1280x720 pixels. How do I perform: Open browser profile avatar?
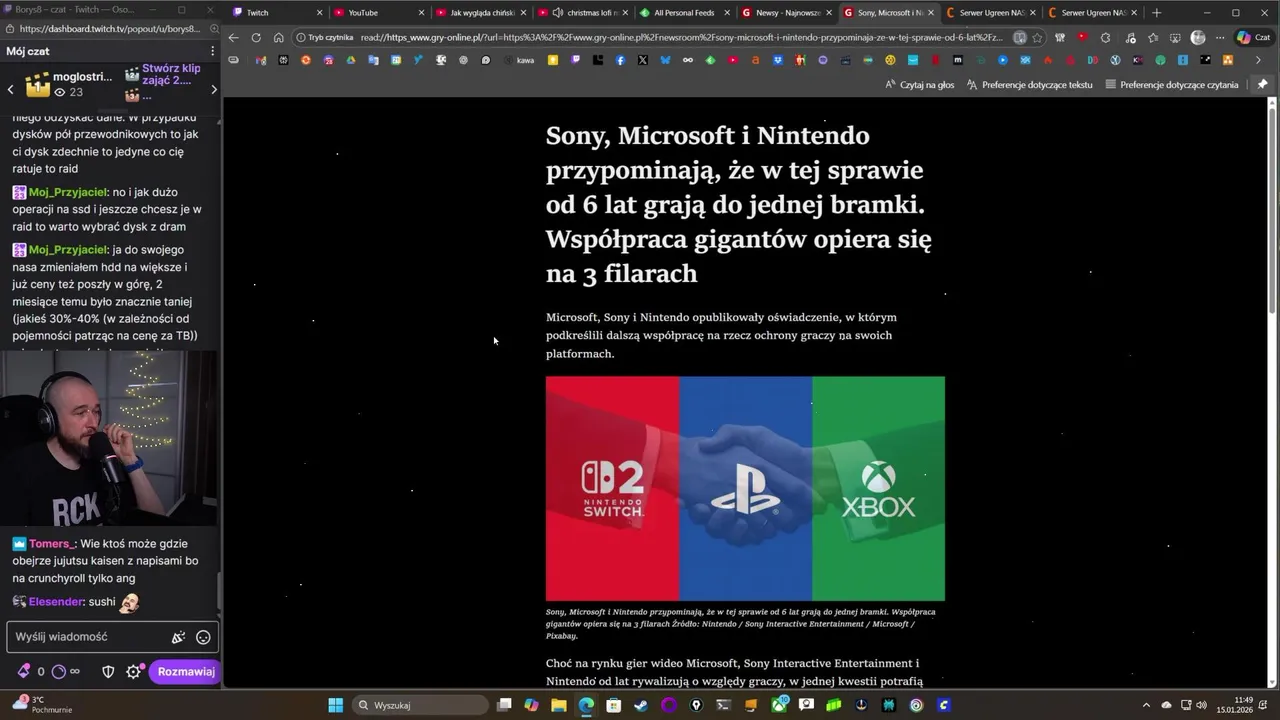[x=1198, y=38]
